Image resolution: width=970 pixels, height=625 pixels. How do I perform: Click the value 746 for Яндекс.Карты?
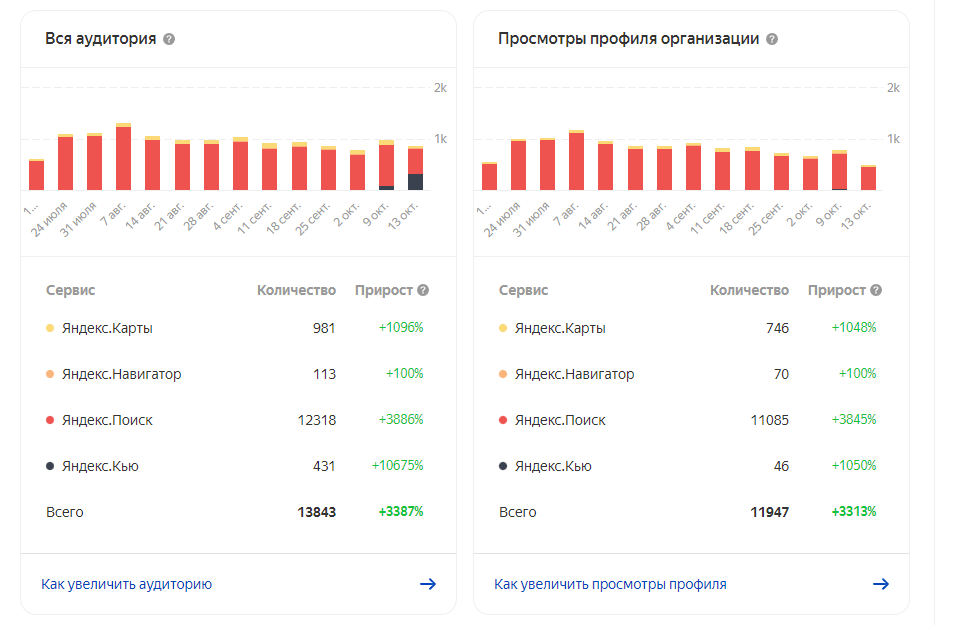coord(777,328)
